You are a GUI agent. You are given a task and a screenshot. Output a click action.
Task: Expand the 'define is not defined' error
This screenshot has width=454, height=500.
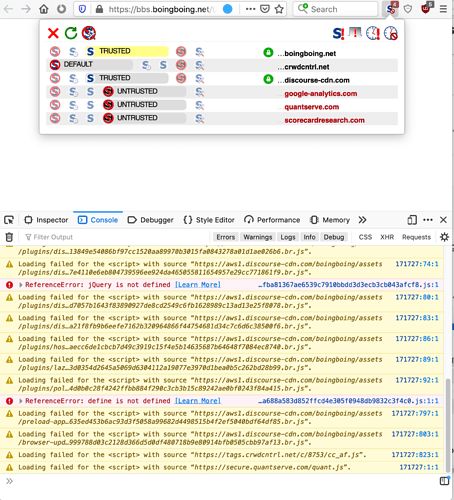[21, 401]
